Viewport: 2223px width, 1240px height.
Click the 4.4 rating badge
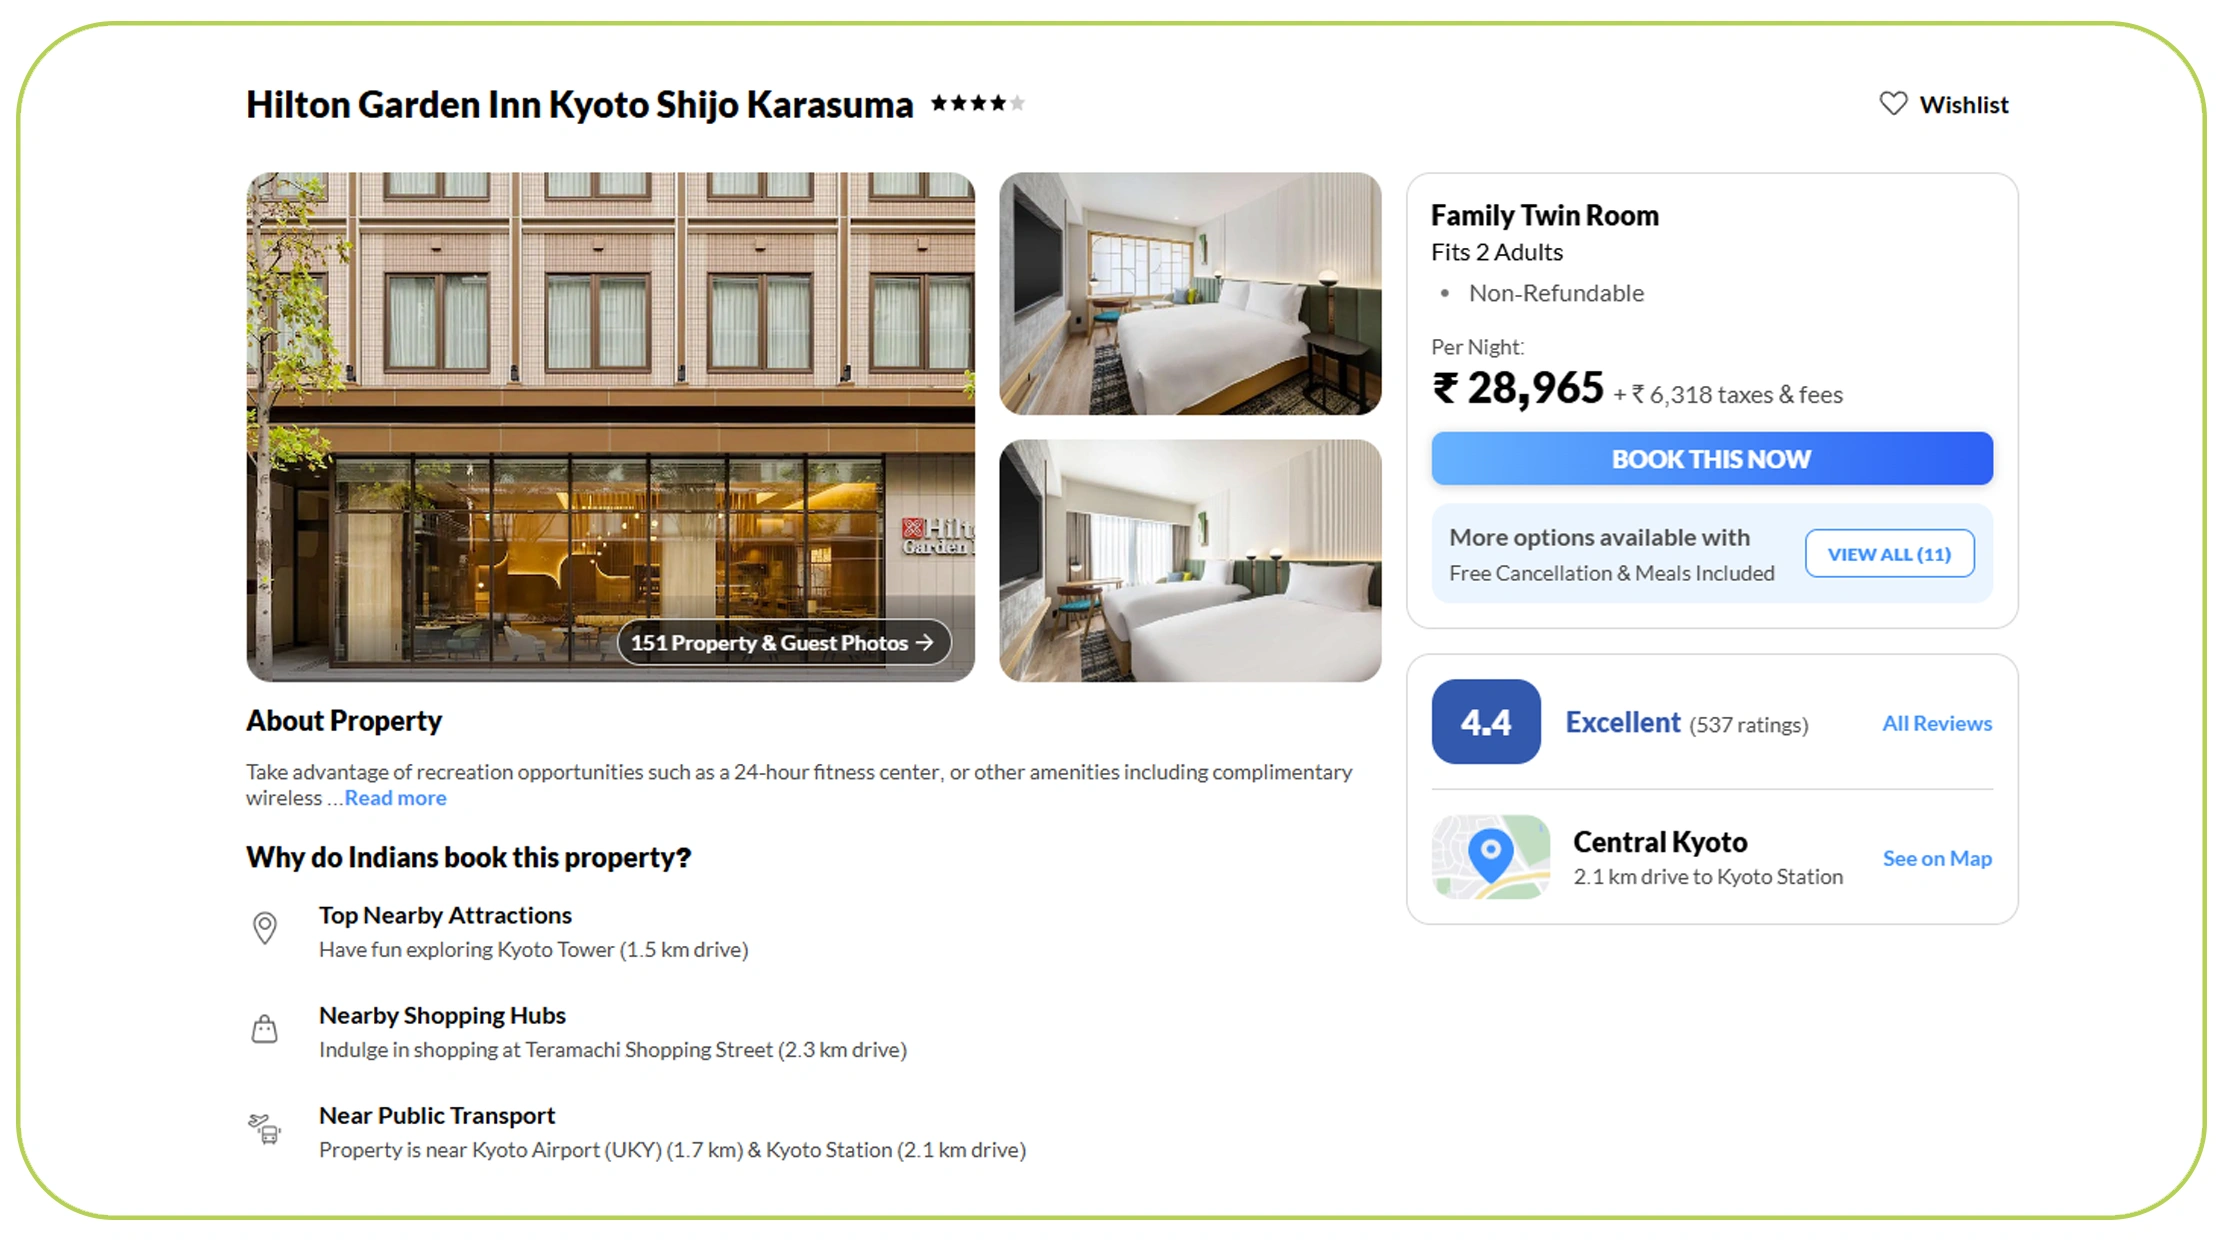point(1486,722)
